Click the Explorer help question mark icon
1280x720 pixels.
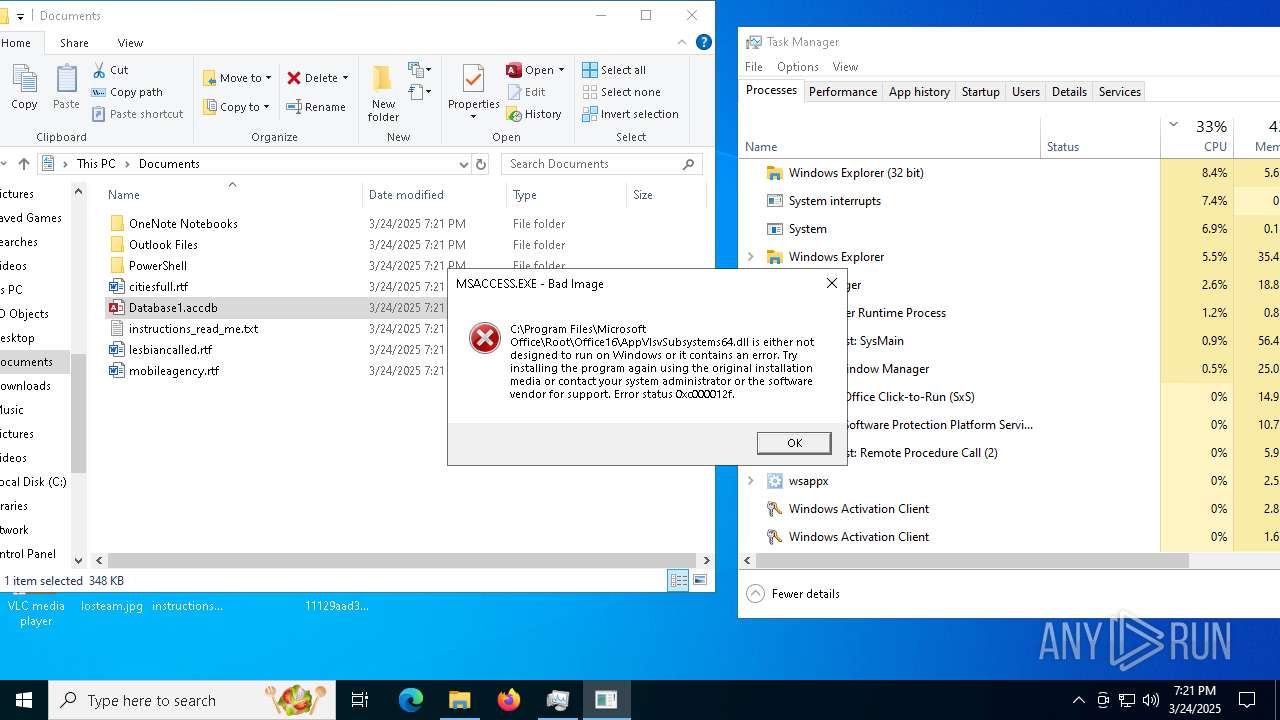704,43
